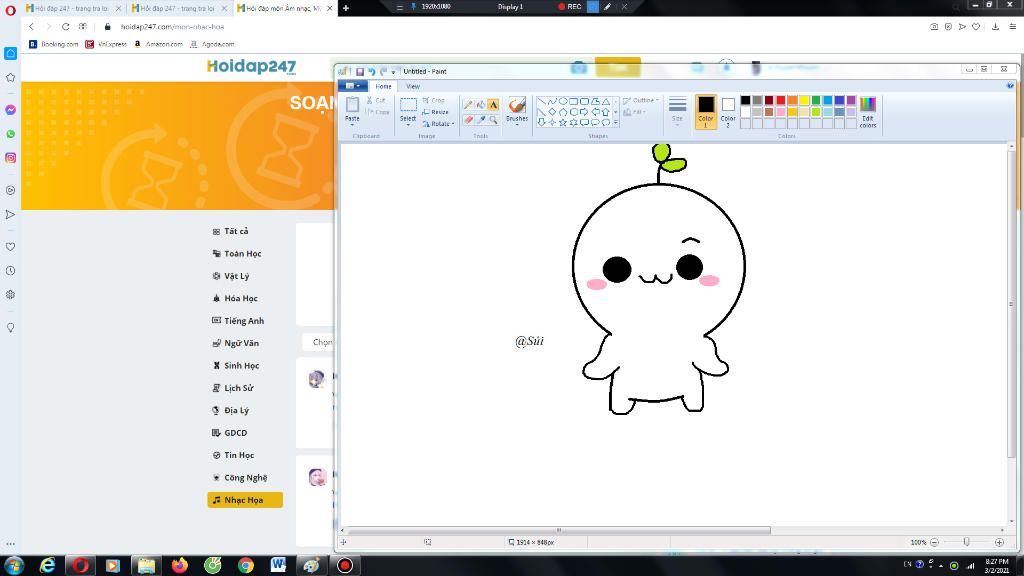Open the Edit colors dialog

tap(868, 112)
